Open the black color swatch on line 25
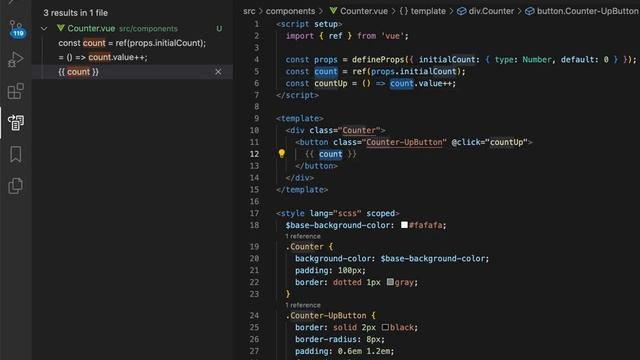This screenshot has width=640, height=360. pos(385,327)
